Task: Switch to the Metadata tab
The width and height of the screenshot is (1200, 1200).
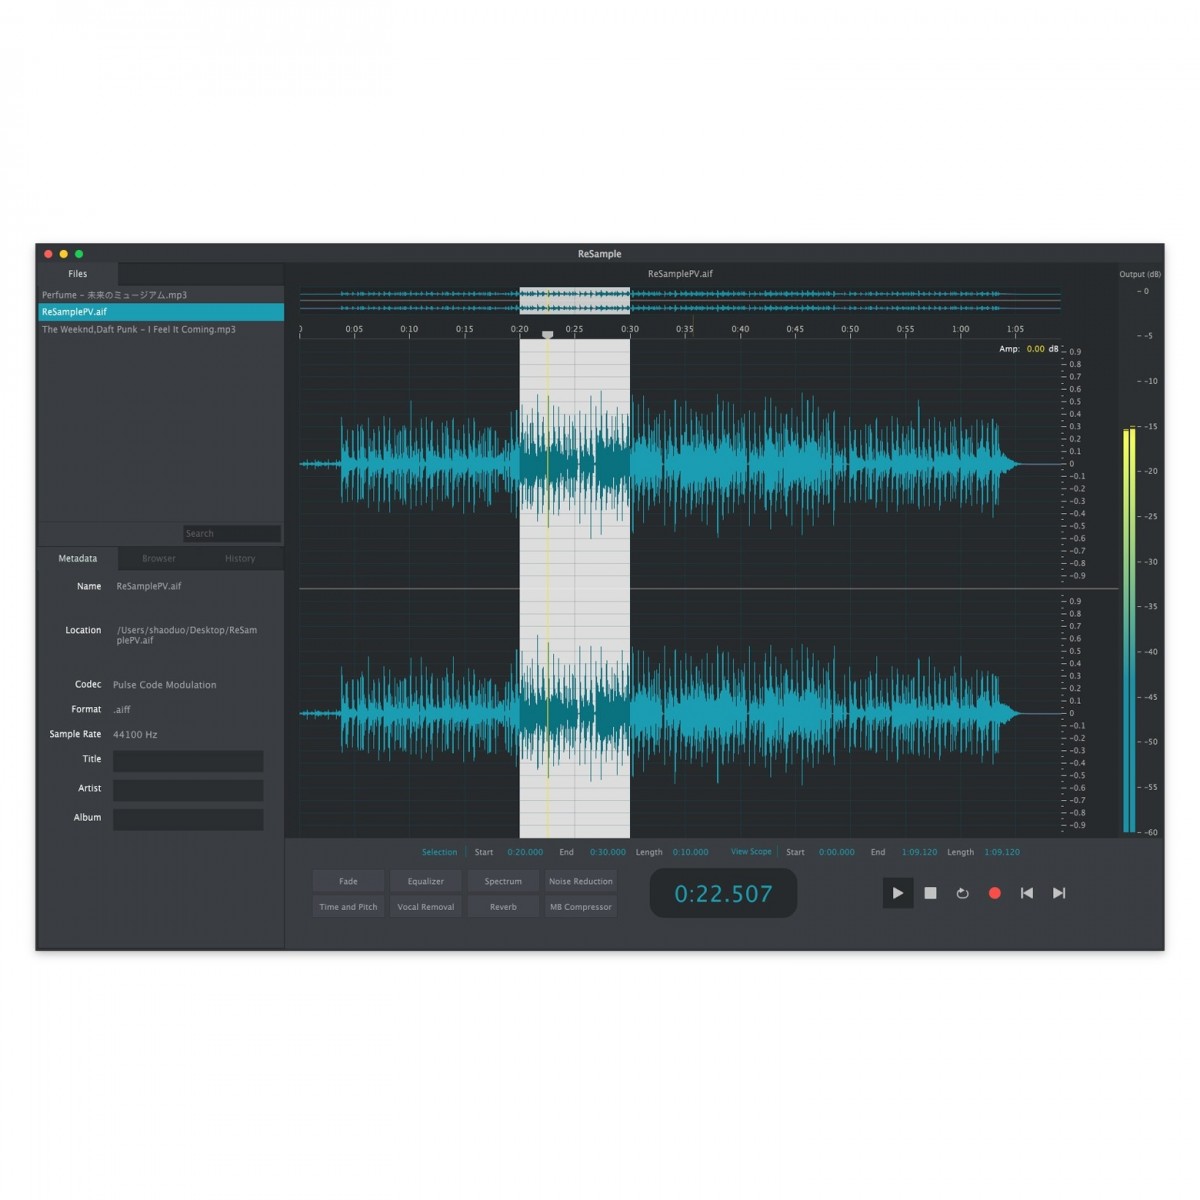Action: coord(77,558)
